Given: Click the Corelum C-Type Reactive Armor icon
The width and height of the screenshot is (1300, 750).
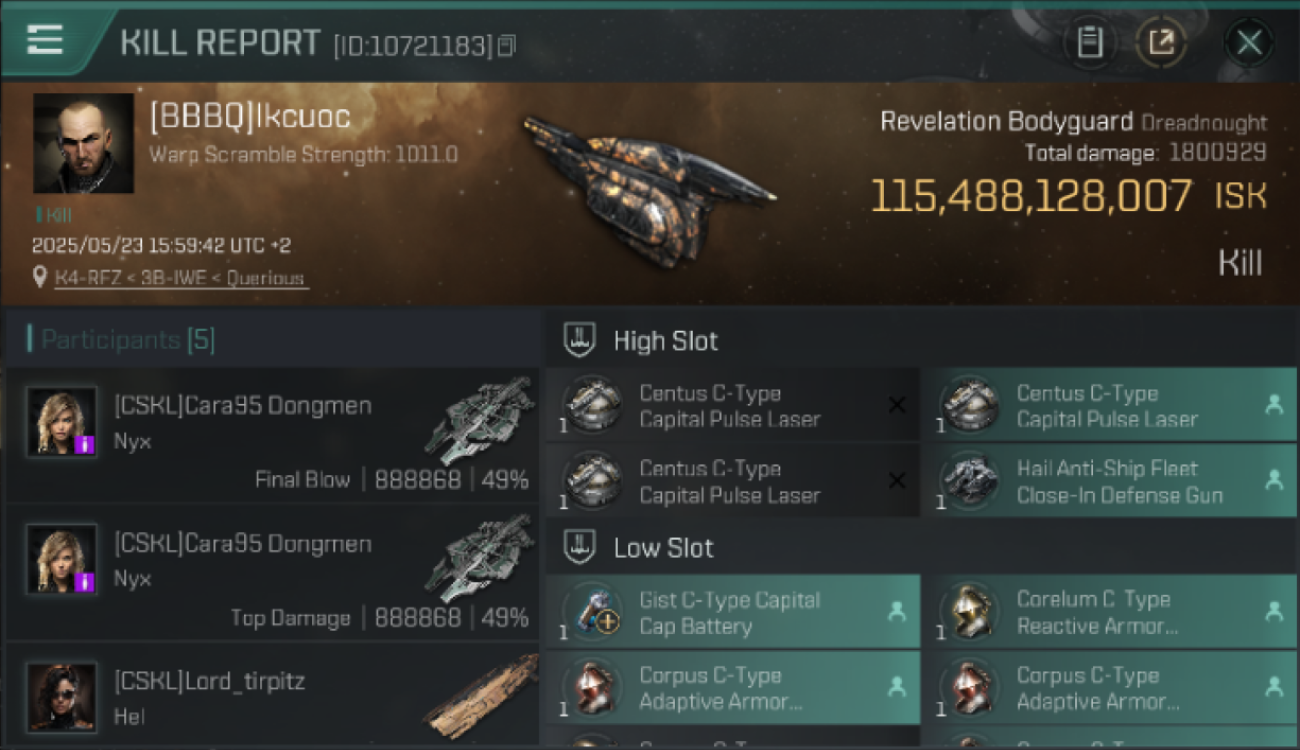Looking at the screenshot, I should pyautogui.click(x=970, y=612).
